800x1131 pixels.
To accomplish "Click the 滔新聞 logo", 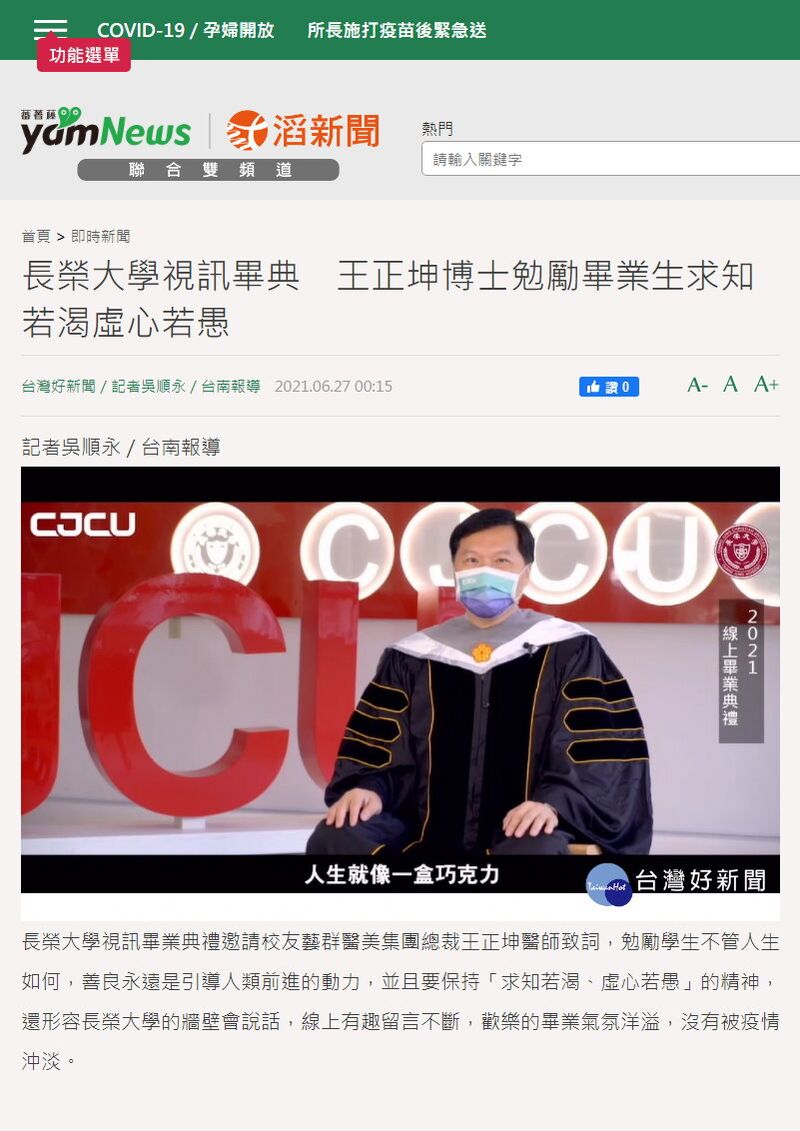I will pos(303,131).
